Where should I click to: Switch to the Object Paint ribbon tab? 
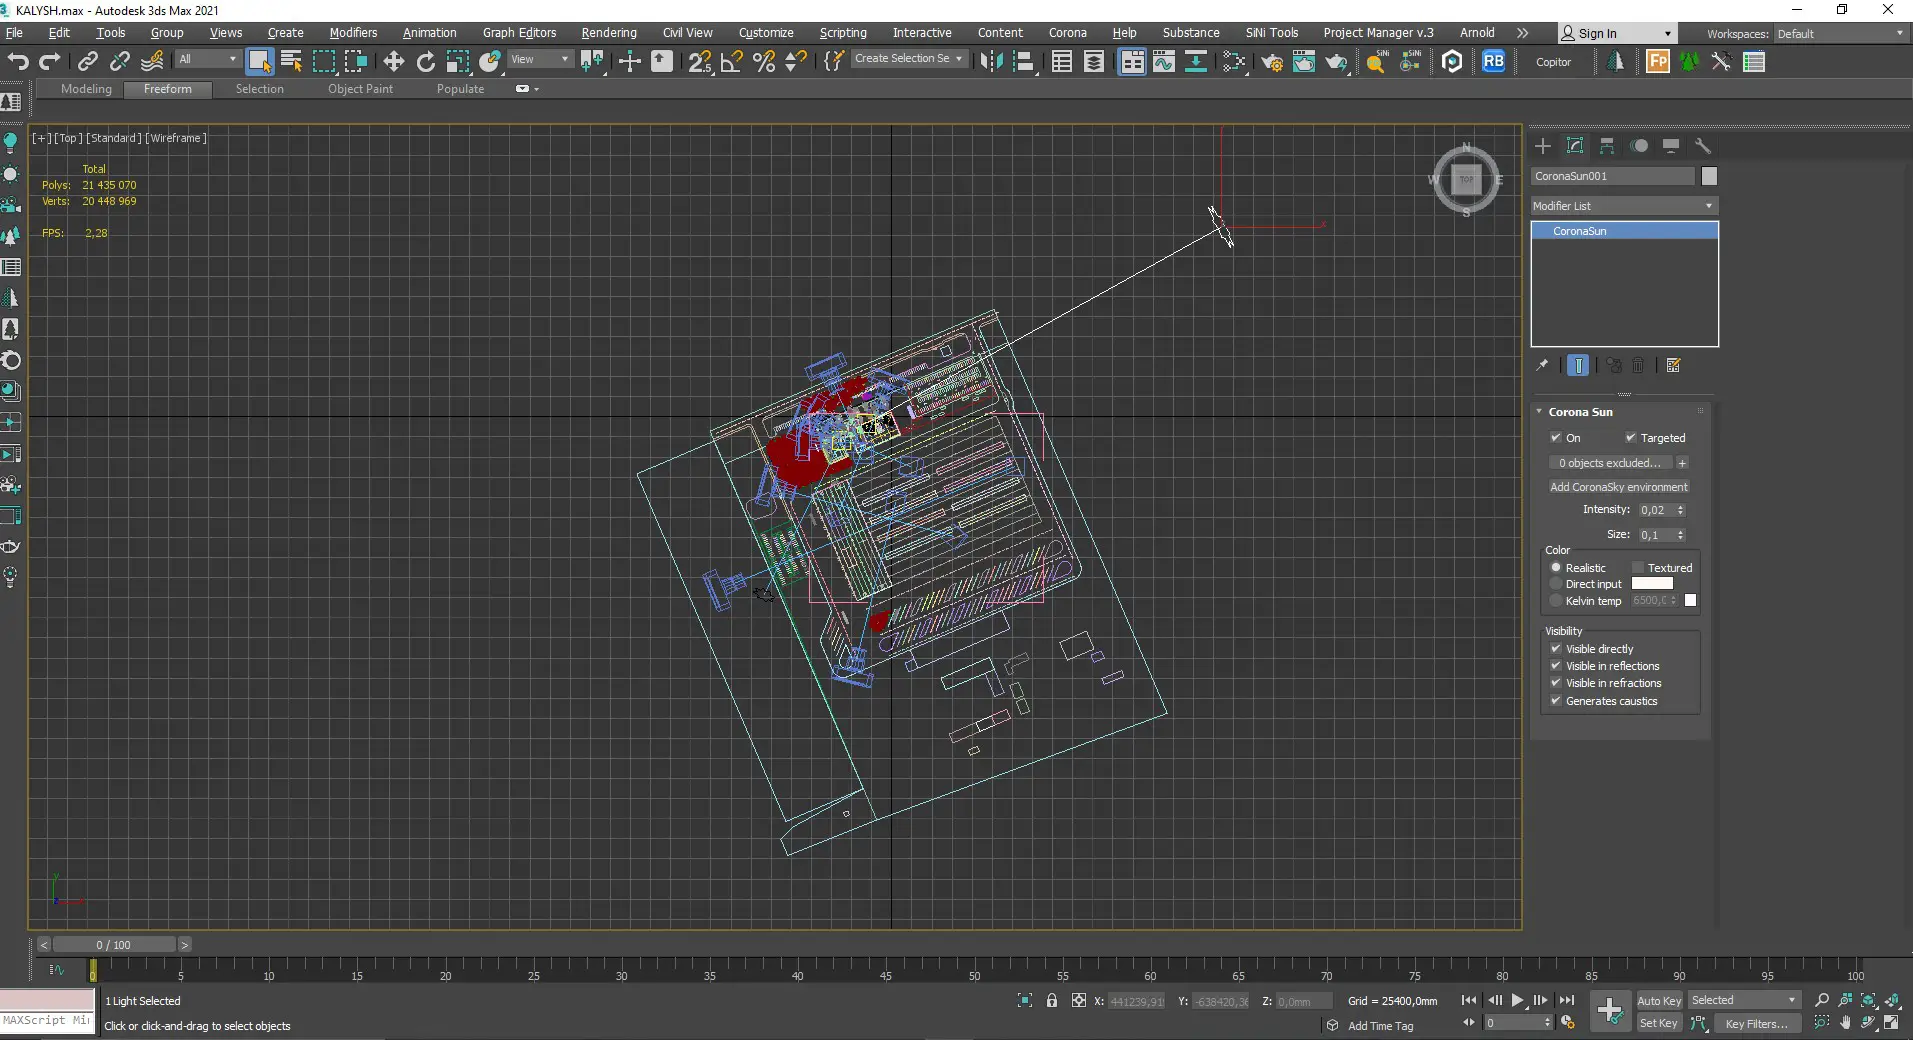click(360, 89)
